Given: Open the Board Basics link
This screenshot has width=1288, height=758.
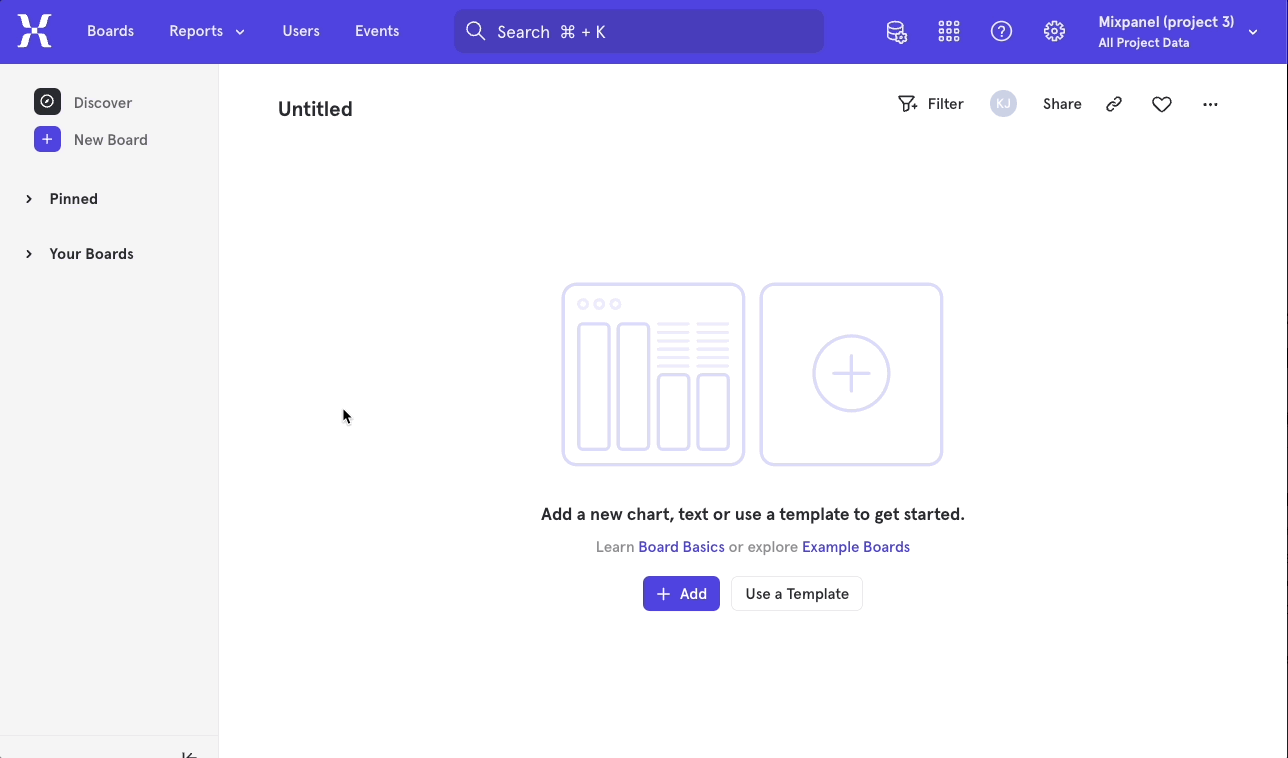Looking at the screenshot, I should (x=681, y=547).
